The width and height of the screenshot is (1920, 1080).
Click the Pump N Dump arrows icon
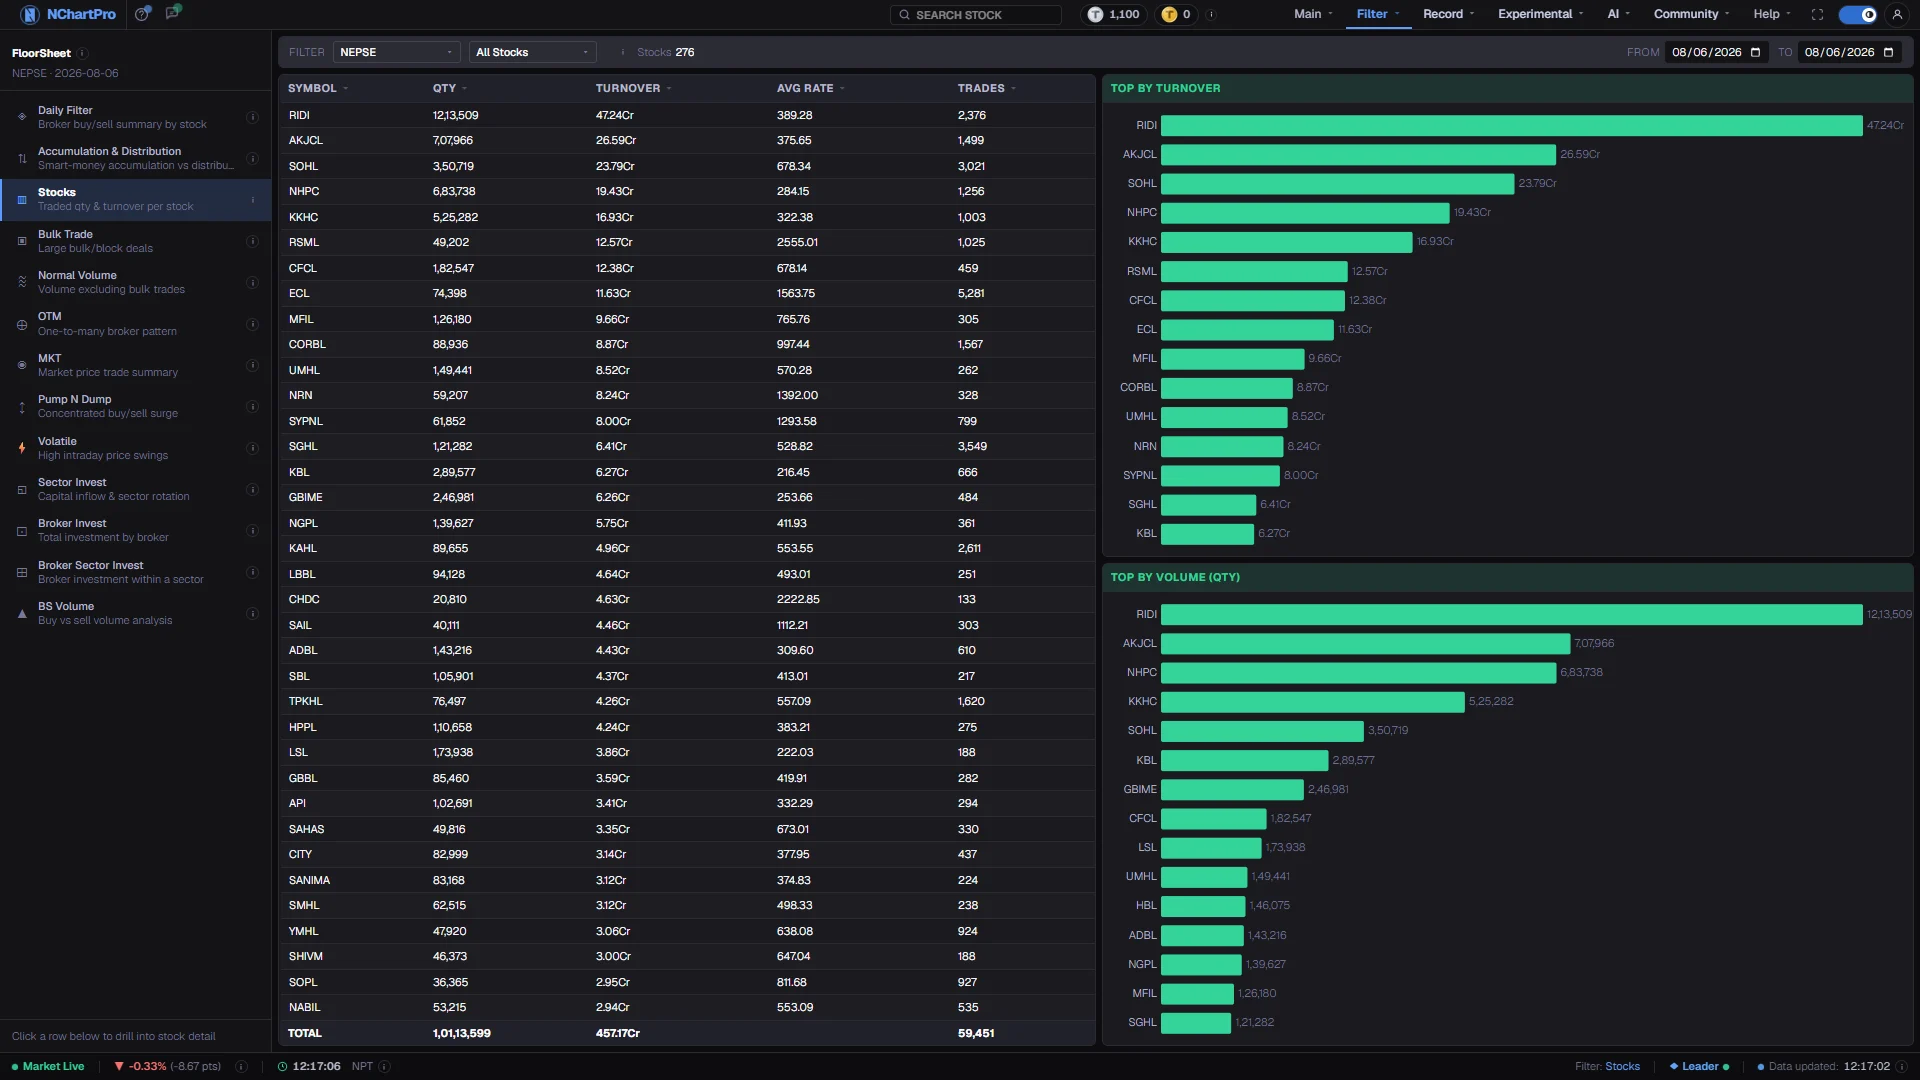tap(22, 407)
